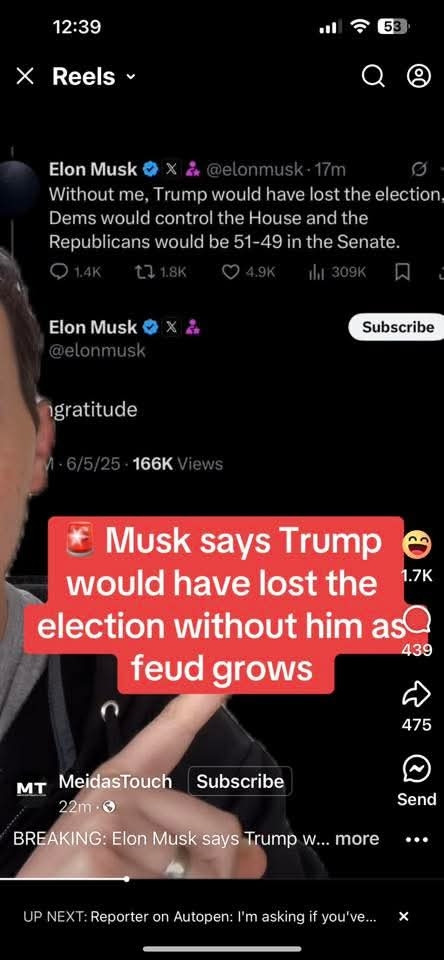Image resolution: width=444 pixels, height=960 pixels.
Task: Expand the caption with 'more'
Action: coord(357,838)
